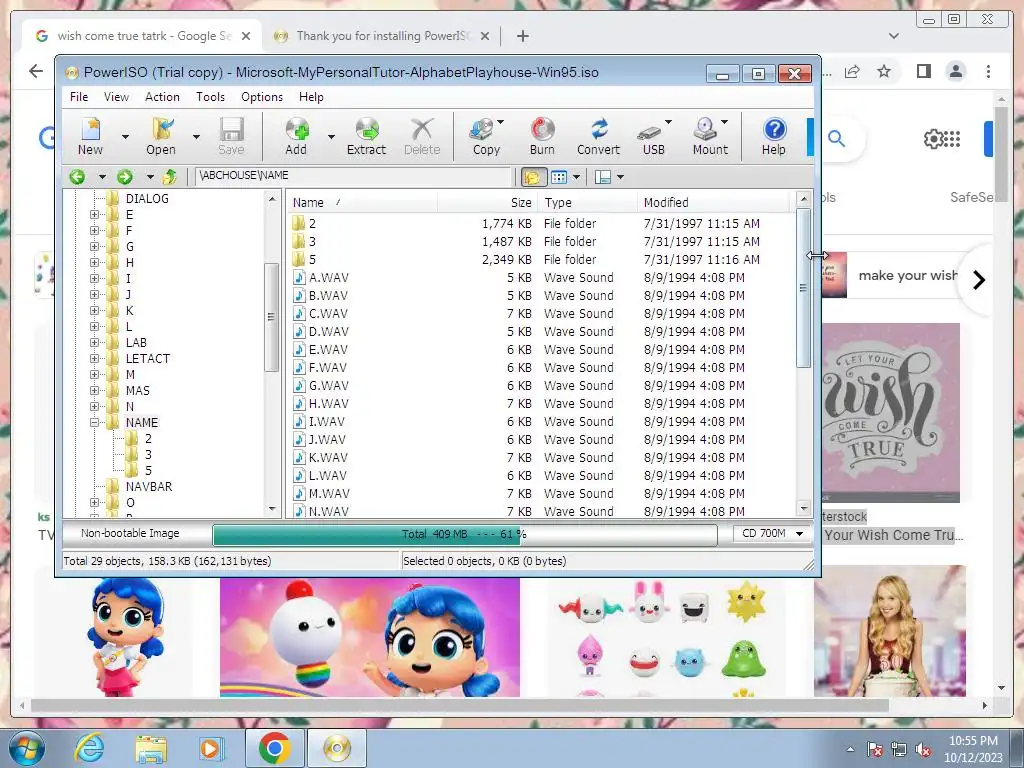Click the Google search magnifier icon
Viewport: 1024px width, 768px height.
pos(837,138)
